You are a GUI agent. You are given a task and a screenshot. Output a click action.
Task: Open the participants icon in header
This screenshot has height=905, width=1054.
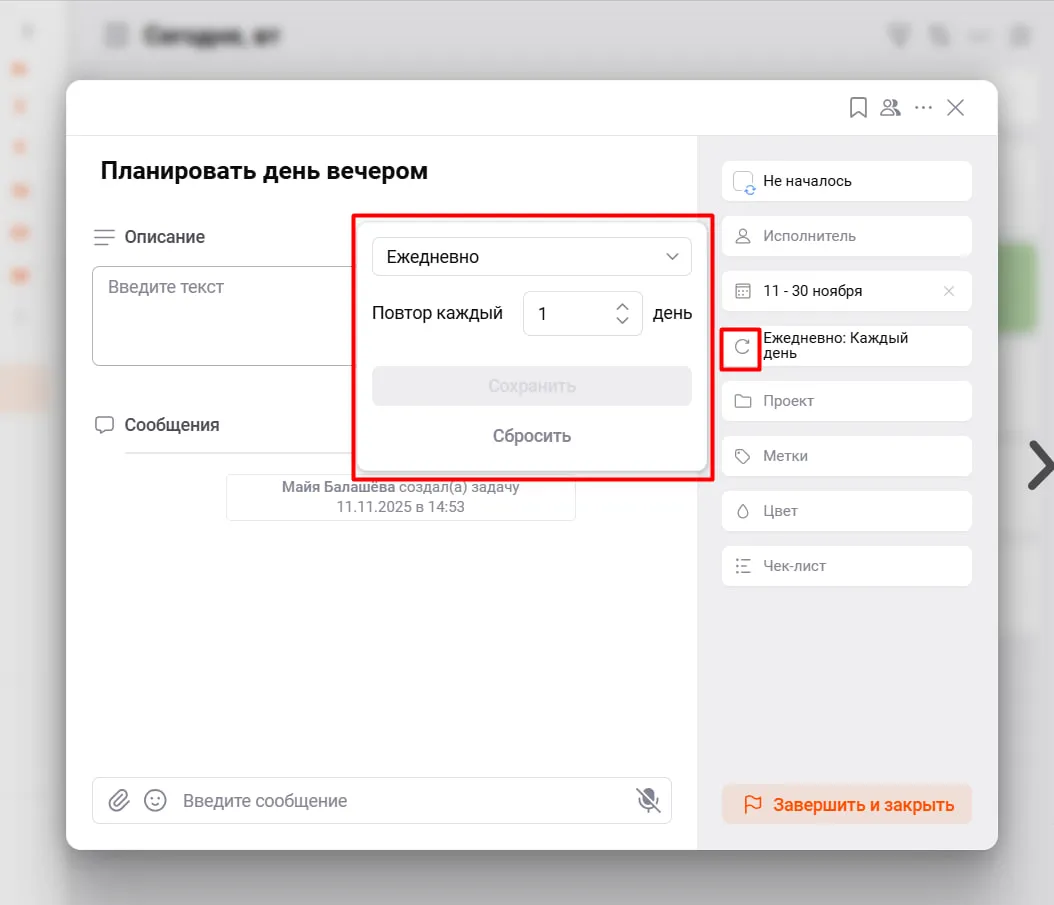click(x=890, y=108)
